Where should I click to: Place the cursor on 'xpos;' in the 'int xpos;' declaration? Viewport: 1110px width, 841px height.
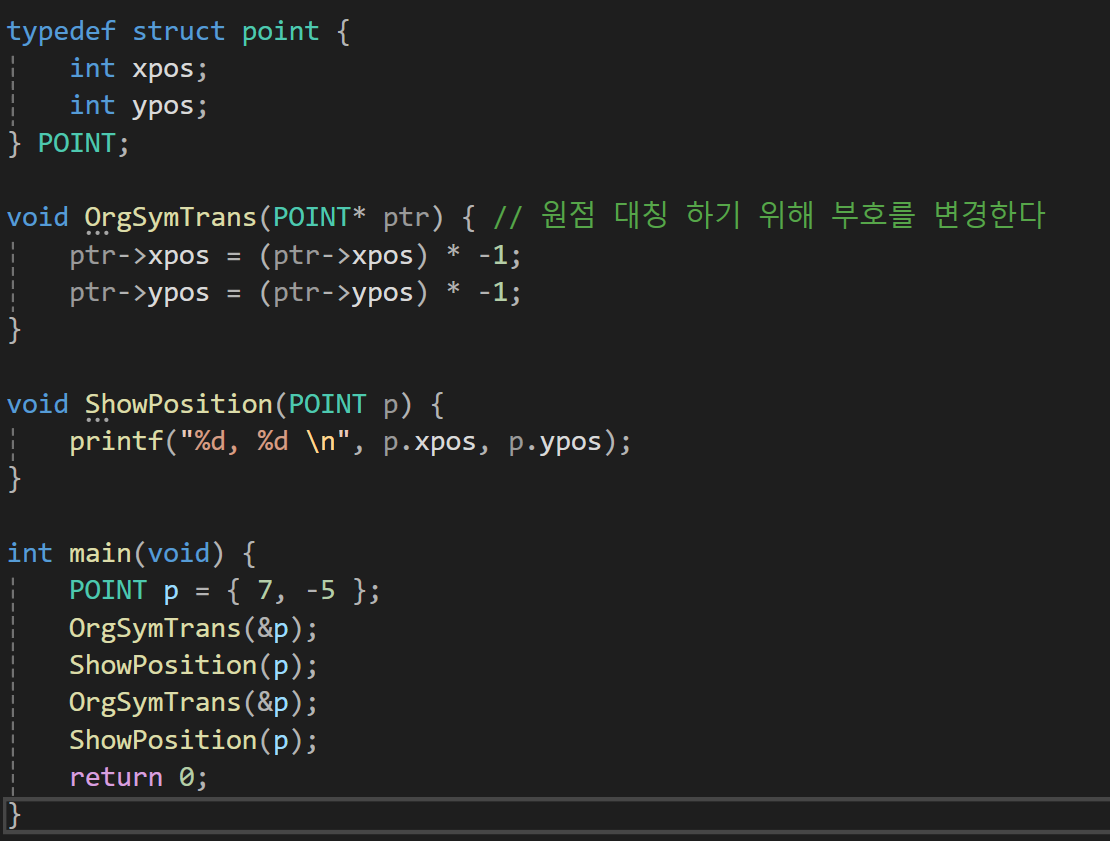point(170,70)
